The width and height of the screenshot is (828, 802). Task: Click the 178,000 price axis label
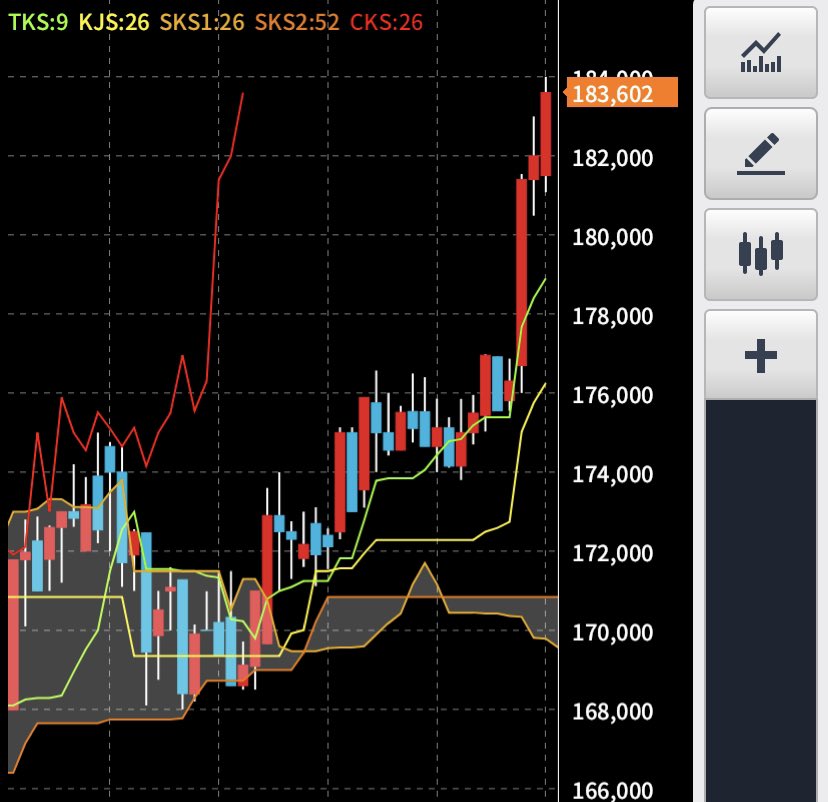tap(613, 316)
